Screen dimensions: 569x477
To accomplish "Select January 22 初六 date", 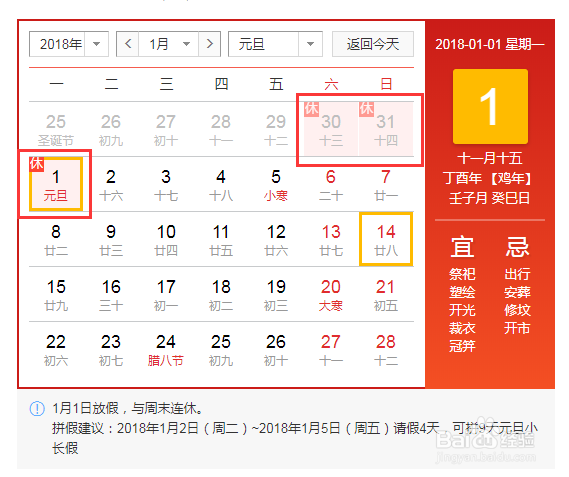I will tap(56, 349).
